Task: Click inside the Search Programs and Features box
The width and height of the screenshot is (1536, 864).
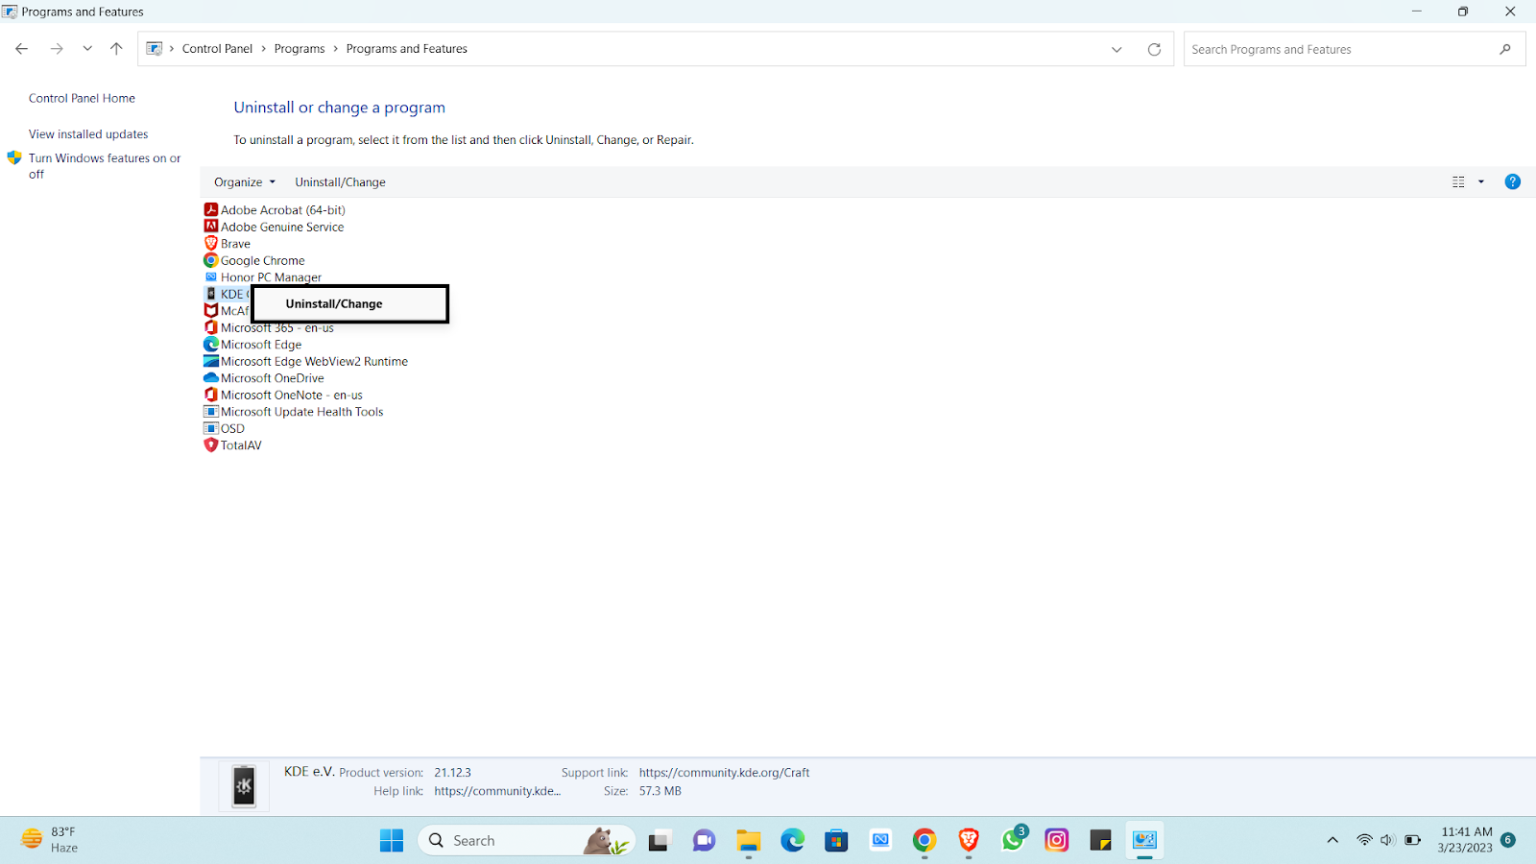Action: [x=1340, y=48]
